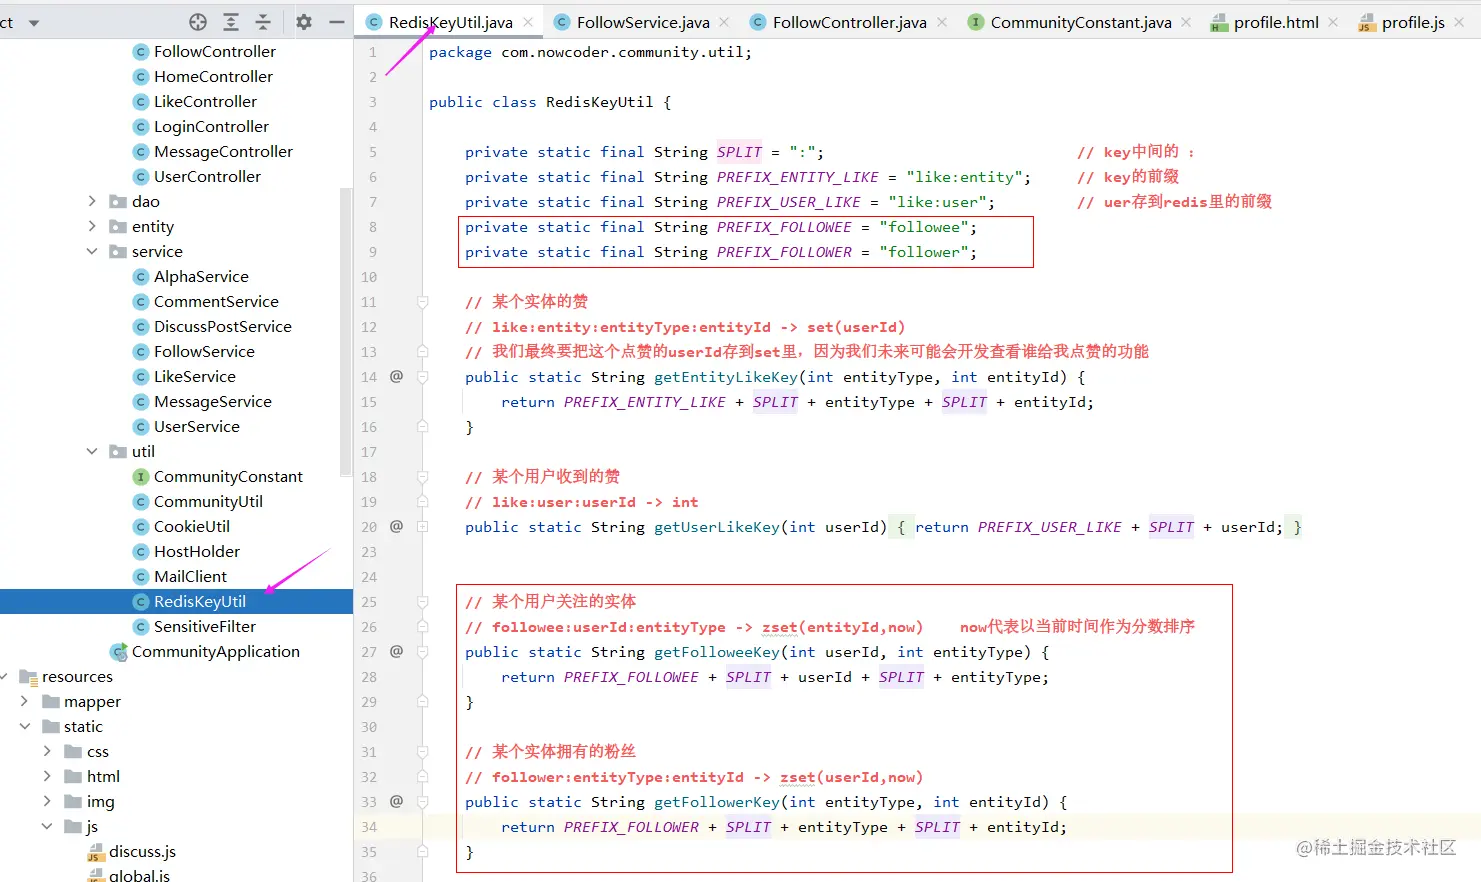Click the gutter @ icon on line 14
This screenshot has height=882, width=1481.
click(396, 376)
